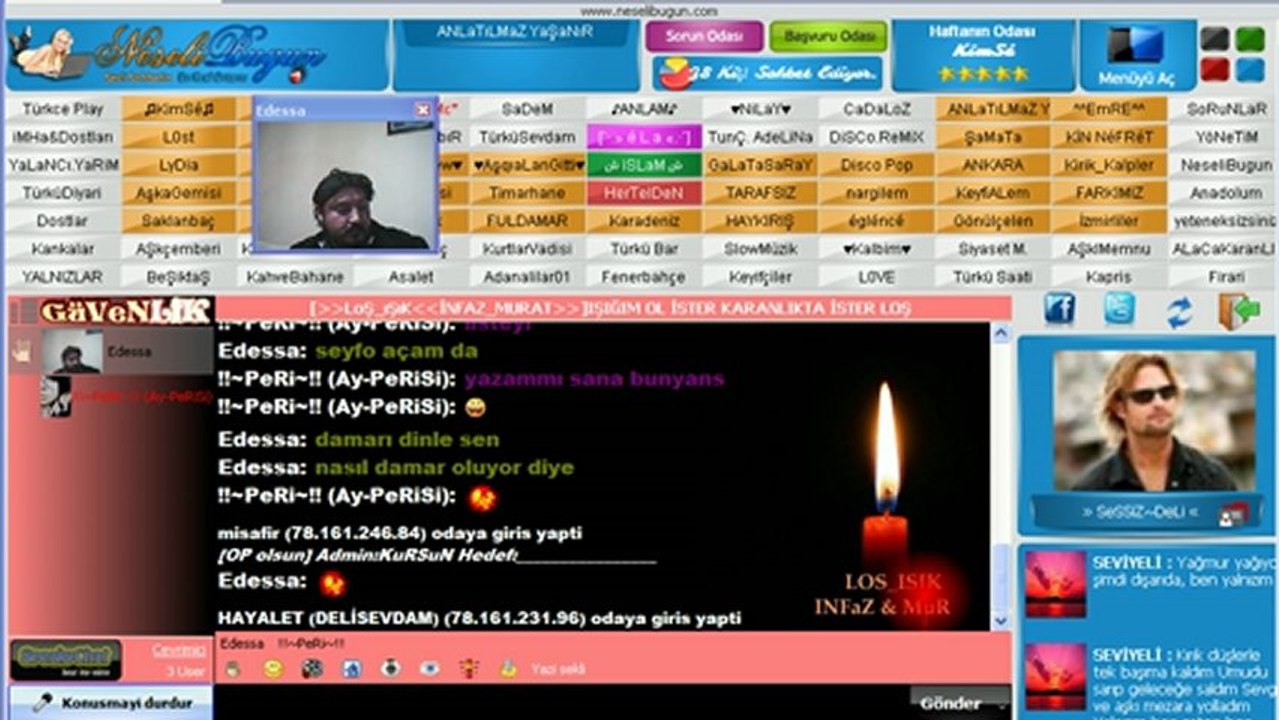Open the Sorun Odası room

click(704, 36)
